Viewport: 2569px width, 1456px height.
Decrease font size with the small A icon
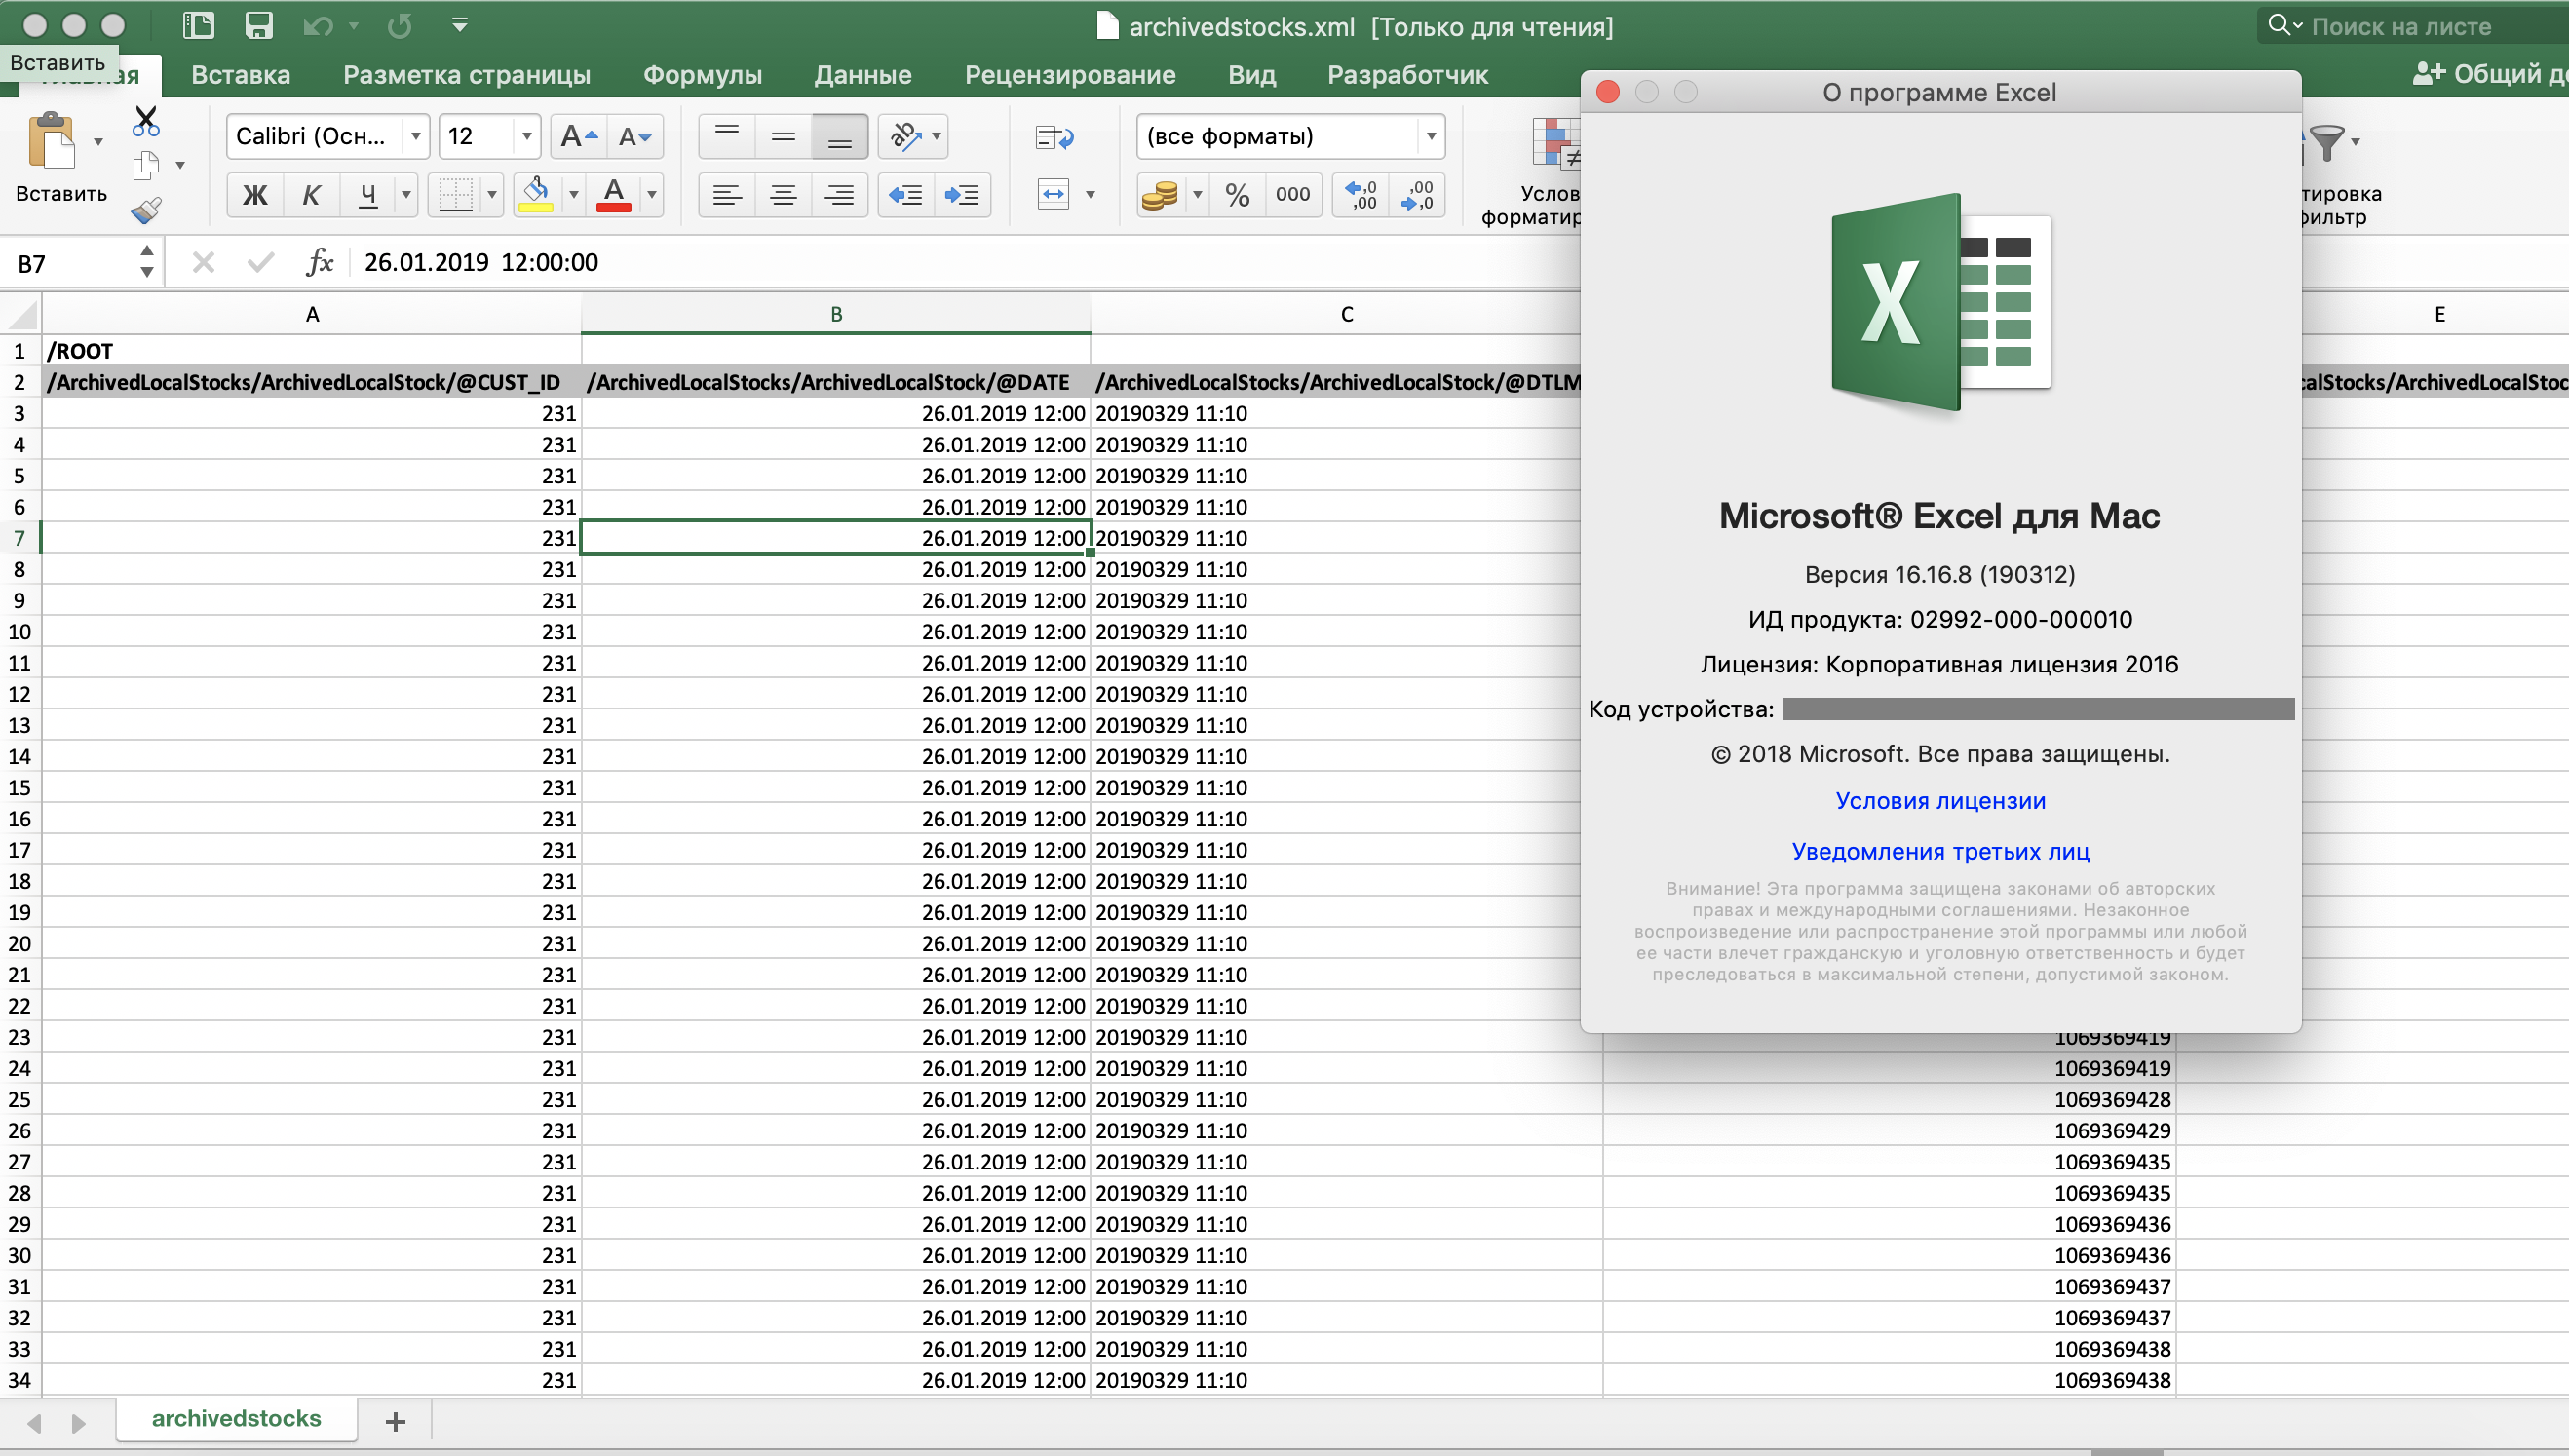(x=635, y=136)
